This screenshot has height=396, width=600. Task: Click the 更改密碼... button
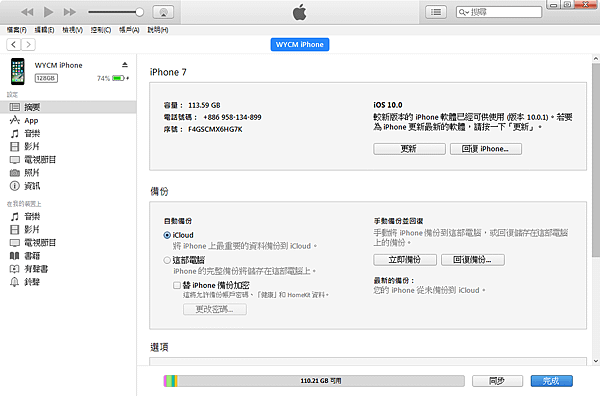pyautogui.click(x=215, y=309)
